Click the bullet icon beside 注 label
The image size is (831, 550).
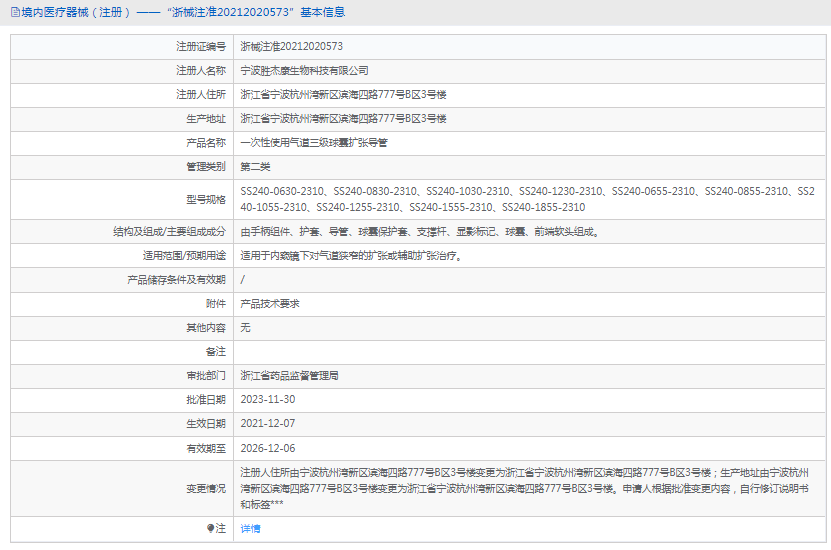(x=210, y=528)
